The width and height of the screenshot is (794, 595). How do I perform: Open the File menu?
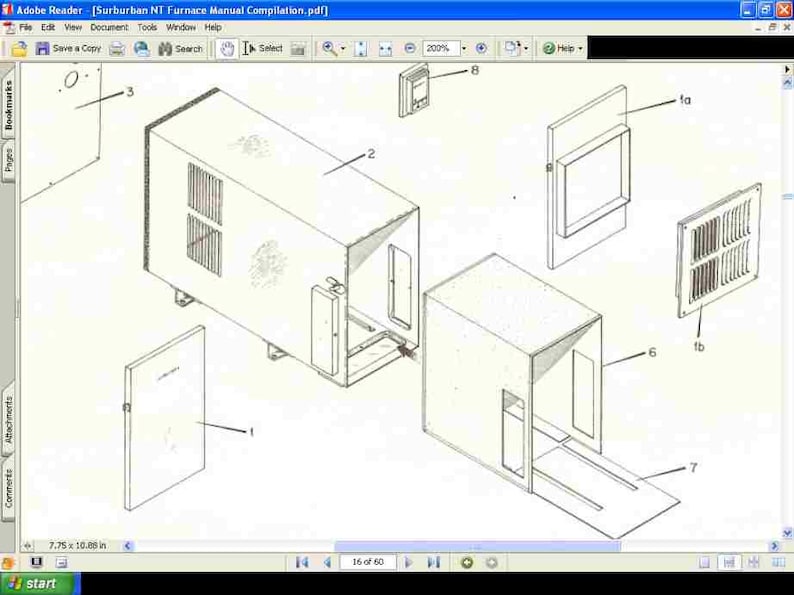tap(25, 27)
